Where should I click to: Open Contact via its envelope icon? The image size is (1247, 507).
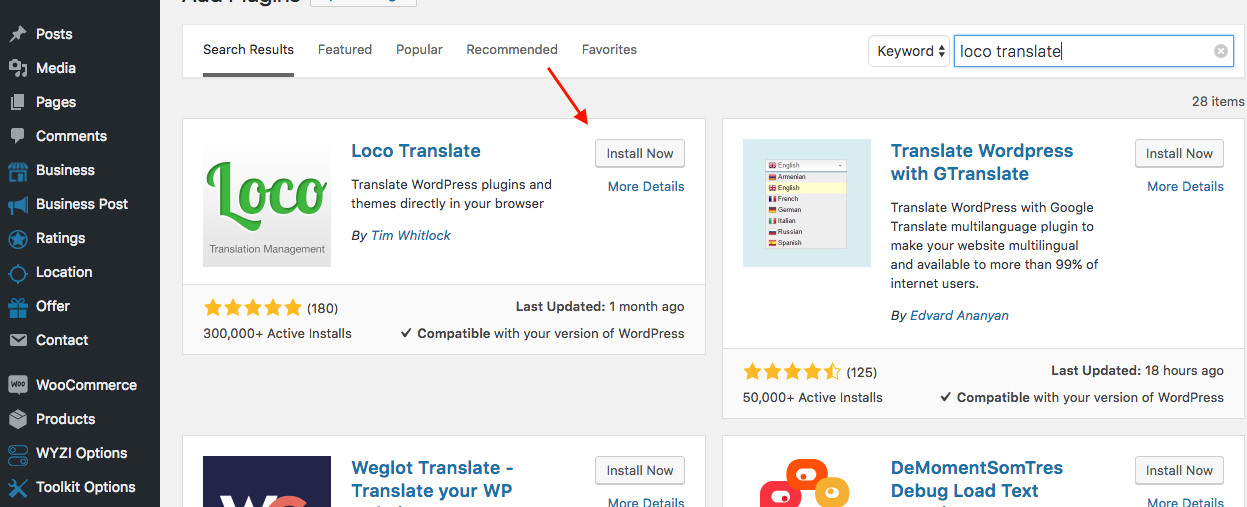18,340
